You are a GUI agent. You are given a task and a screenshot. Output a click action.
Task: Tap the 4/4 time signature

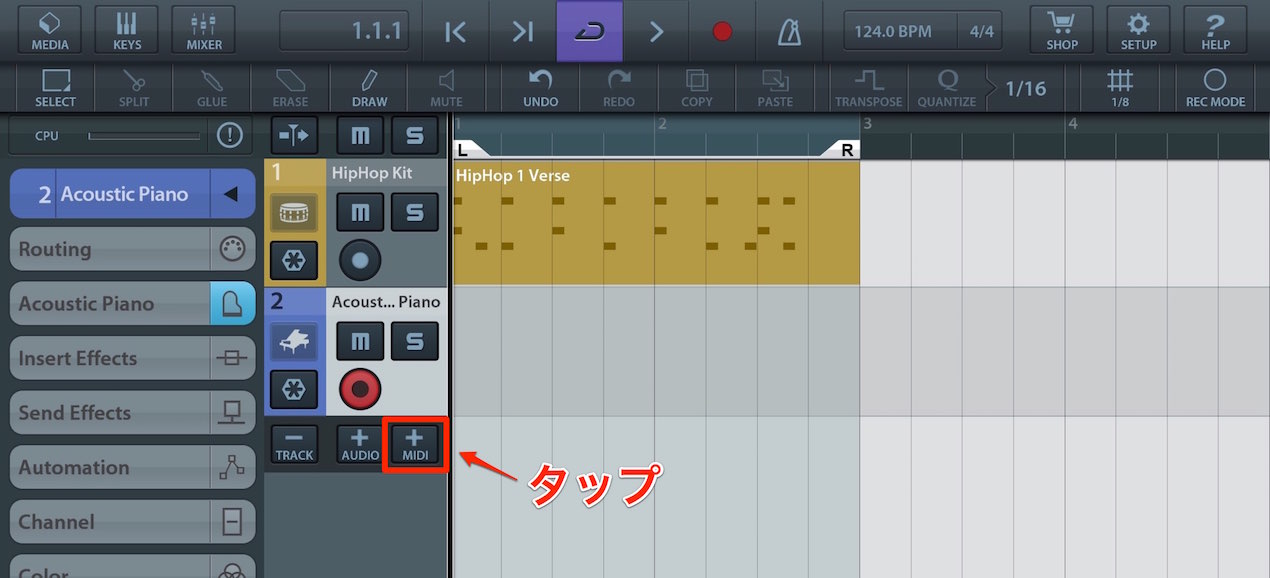(x=981, y=32)
